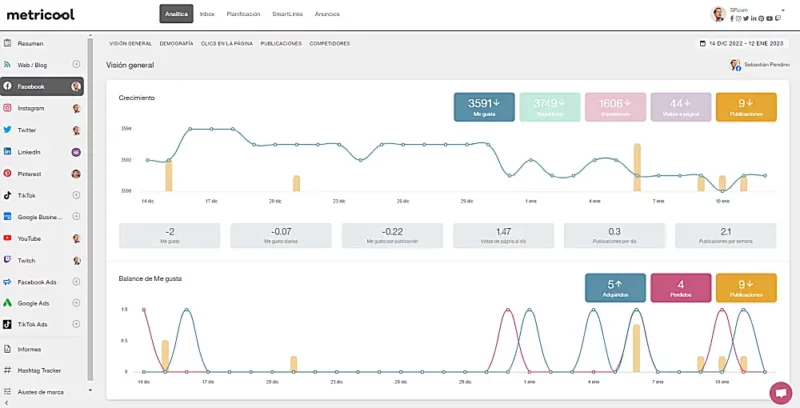Click the metricool logo
This screenshot has width=800, height=408.
pos(41,14)
